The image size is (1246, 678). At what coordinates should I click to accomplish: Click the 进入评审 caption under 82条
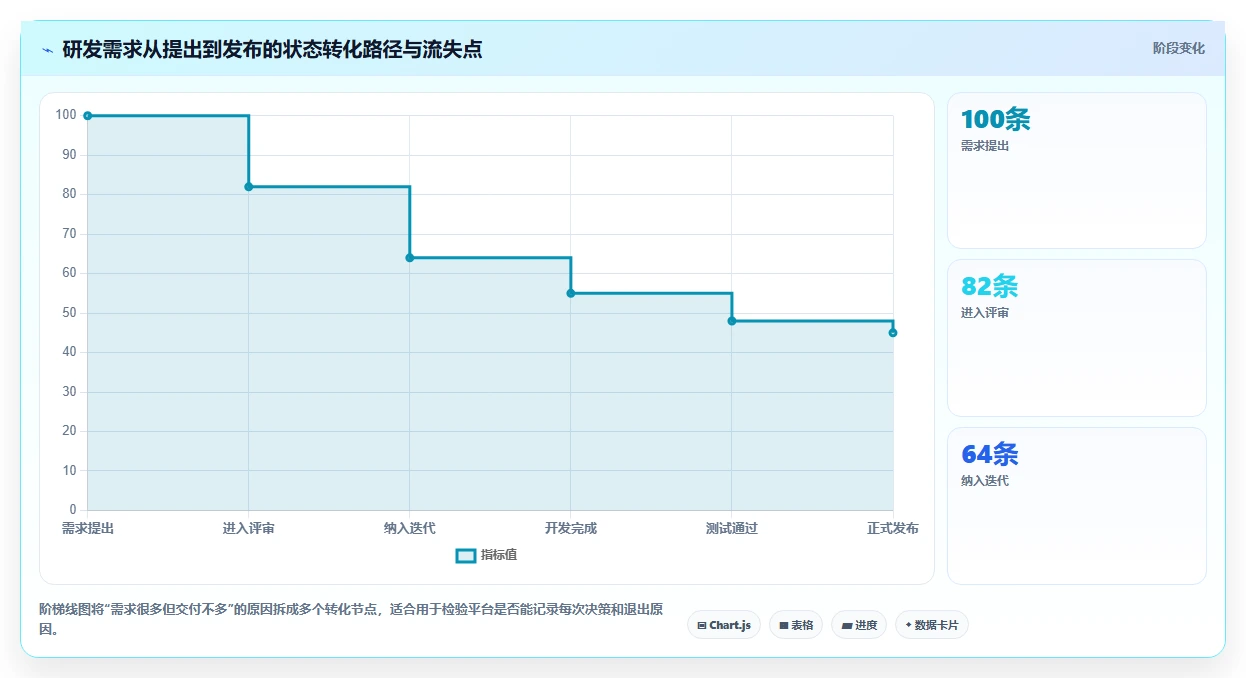(x=985, y=313)
